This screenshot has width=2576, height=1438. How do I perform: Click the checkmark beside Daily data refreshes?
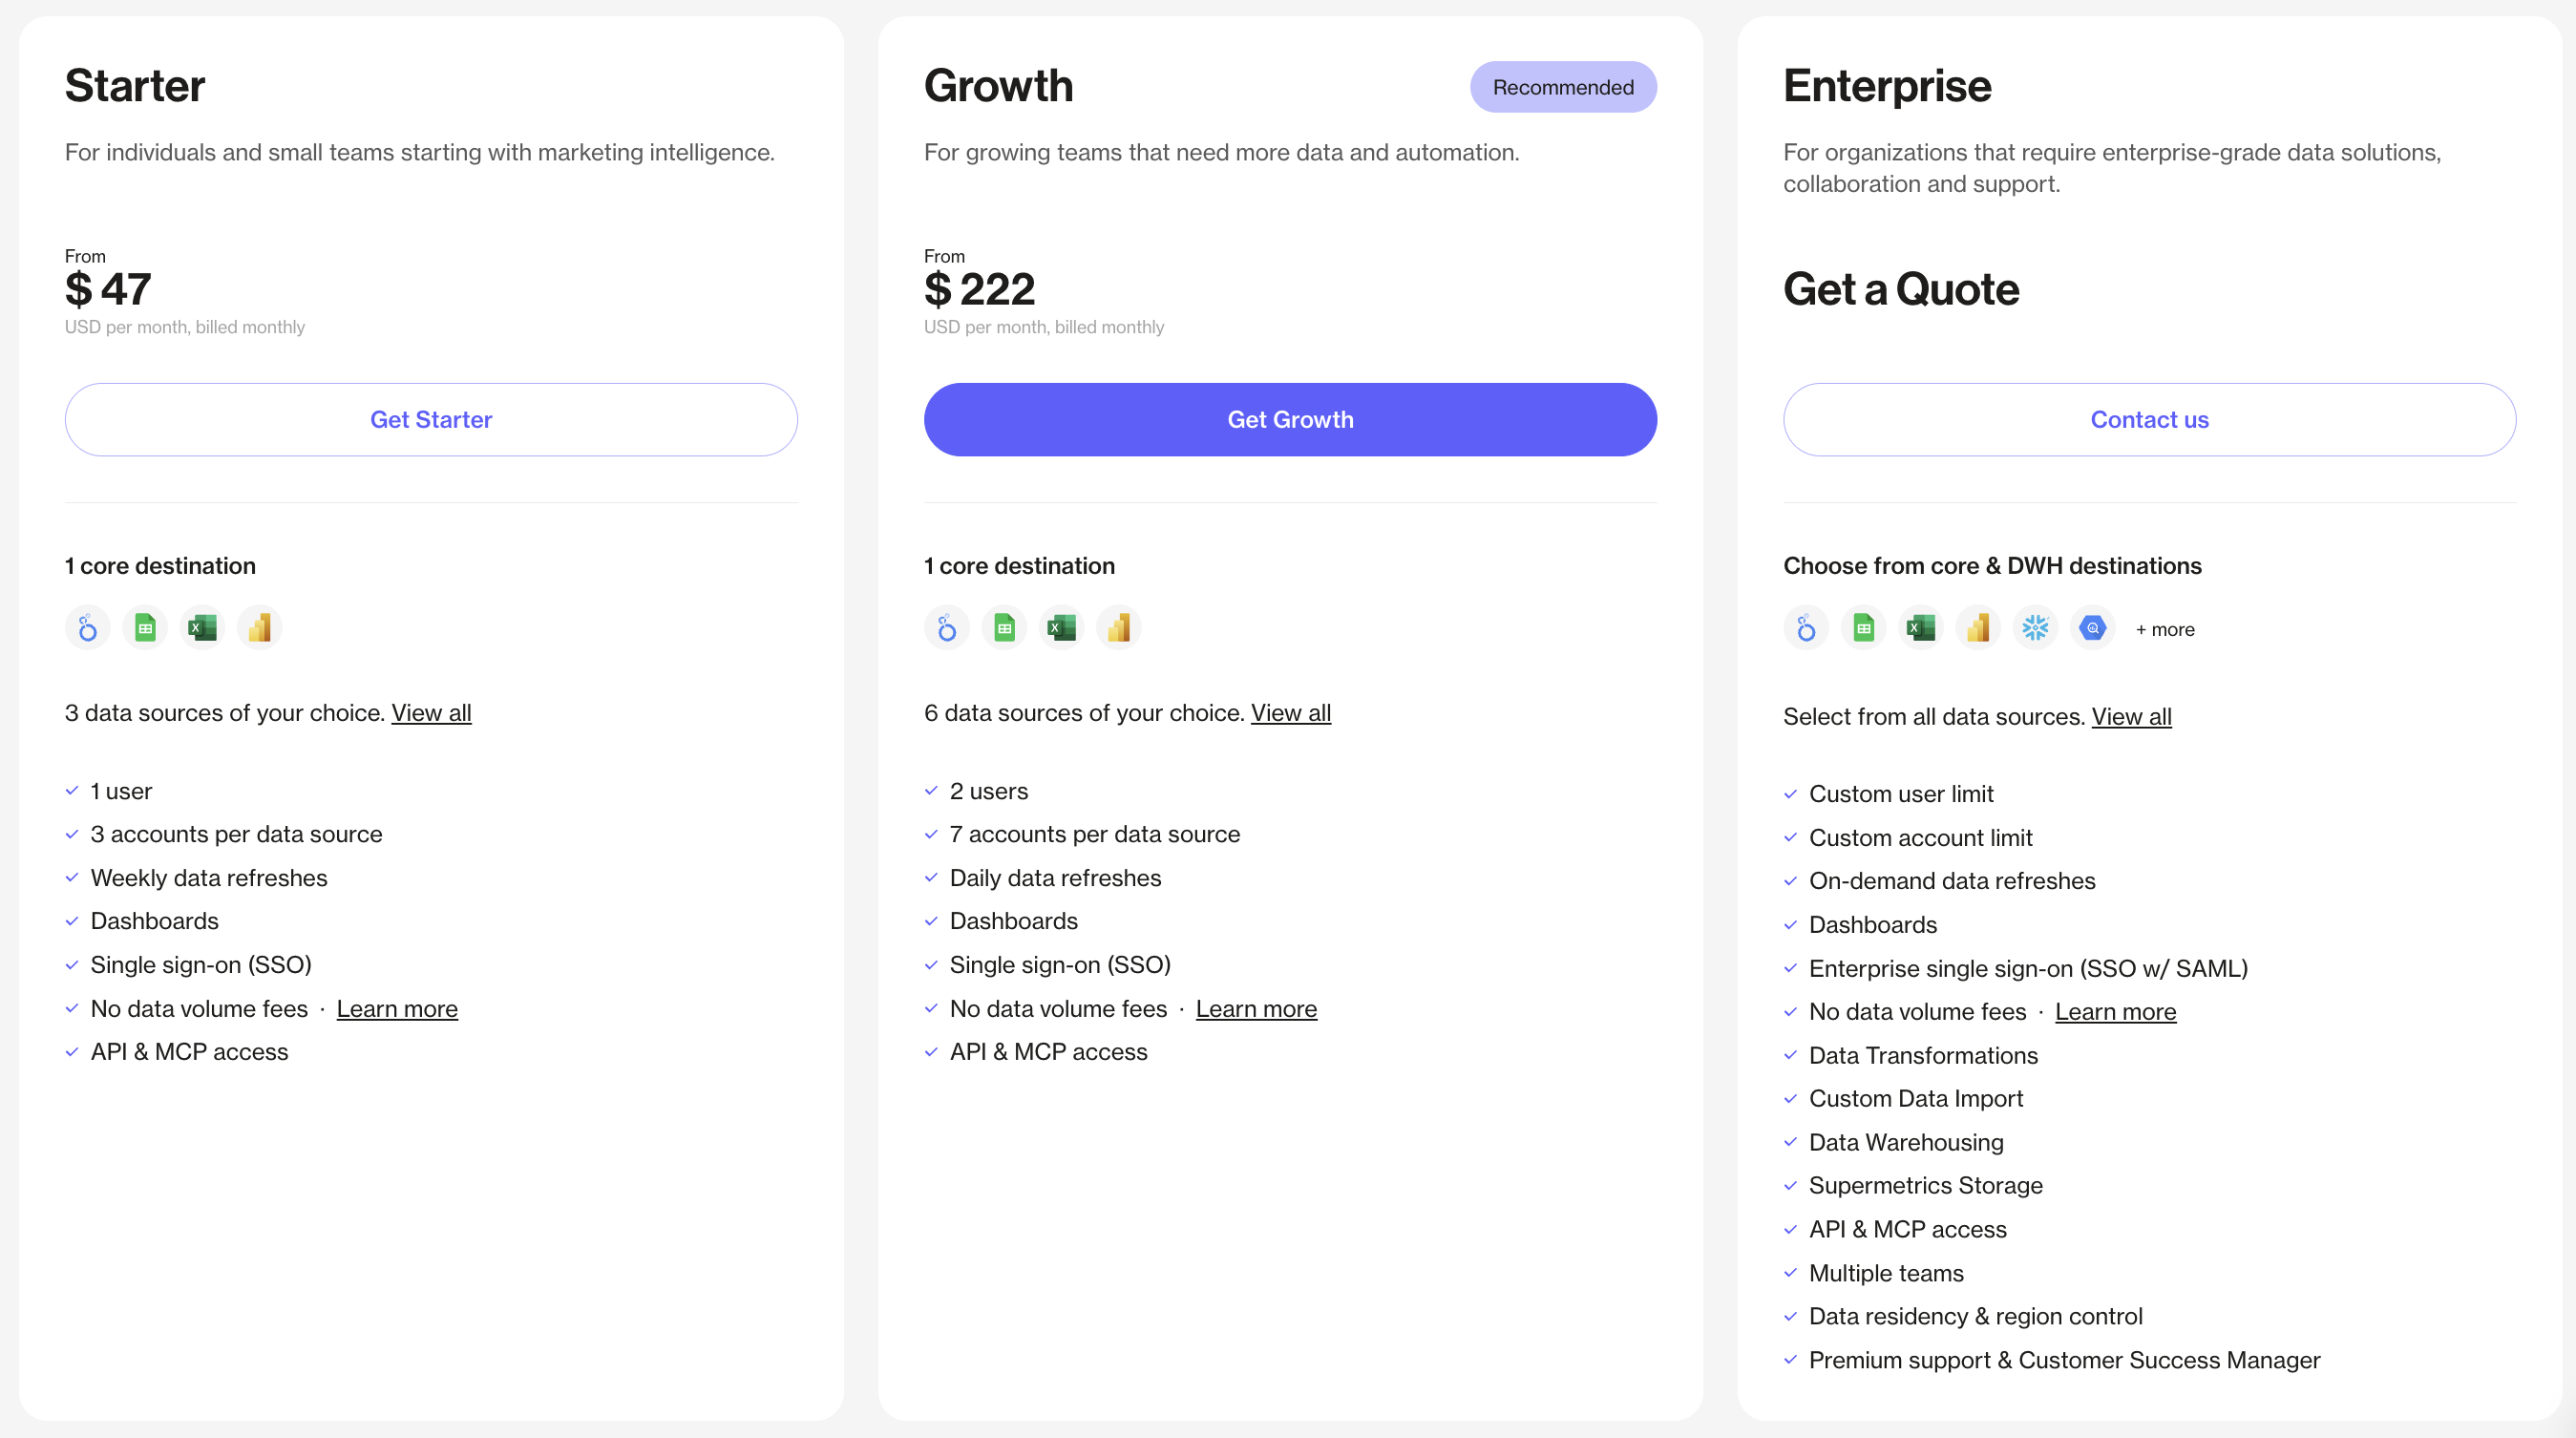pyautogui.click(x=930, y=878)
